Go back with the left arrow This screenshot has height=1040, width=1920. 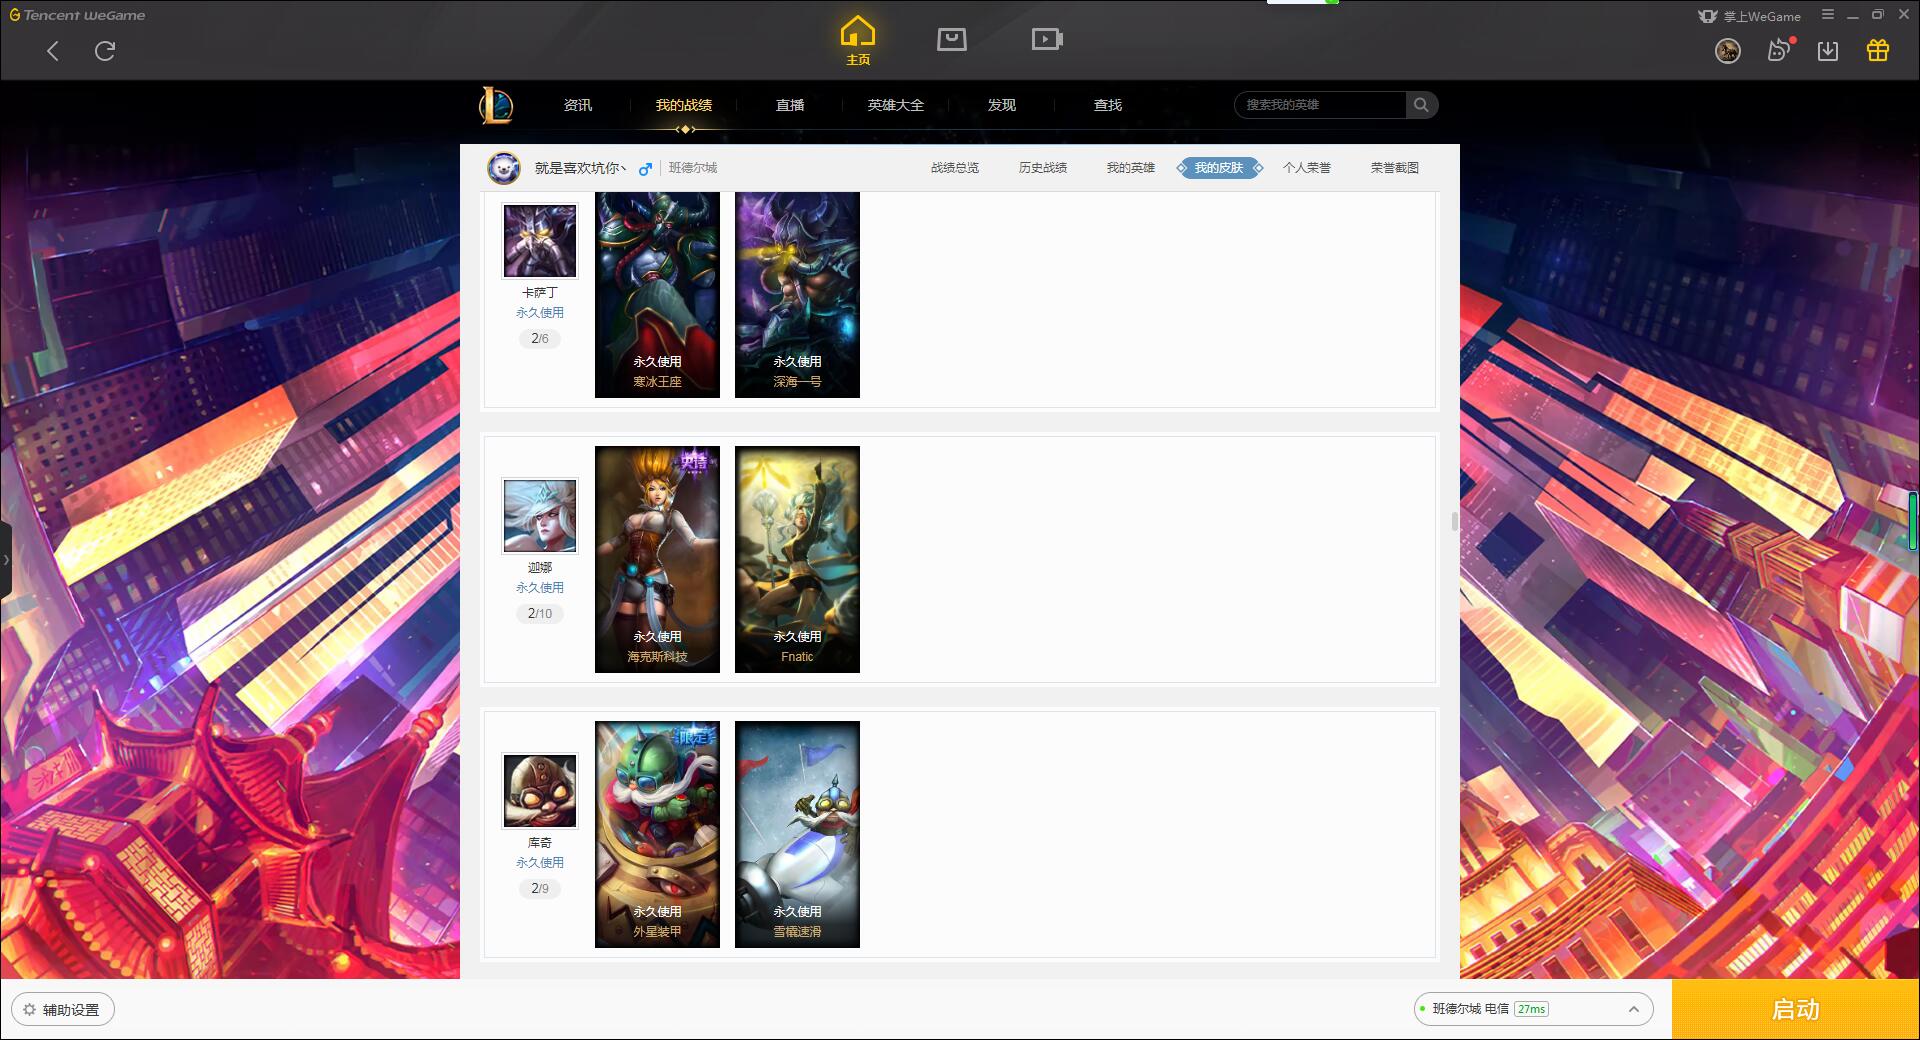[x=53, y=51]
